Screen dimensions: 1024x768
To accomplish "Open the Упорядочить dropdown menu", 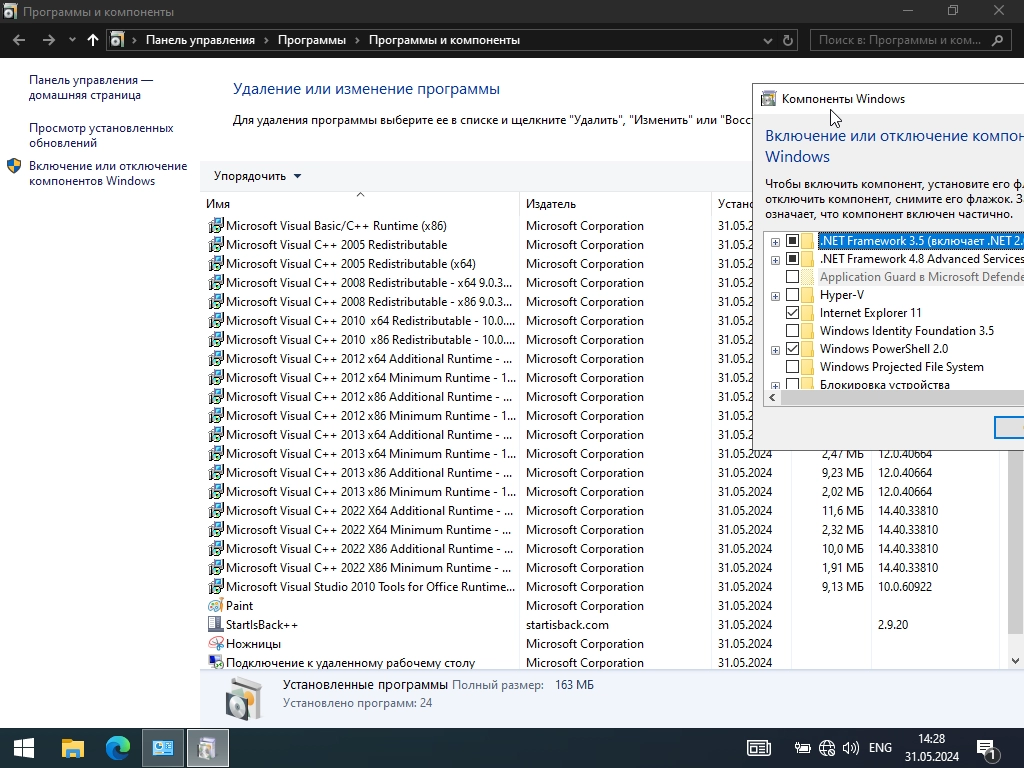I will point(257,176).
